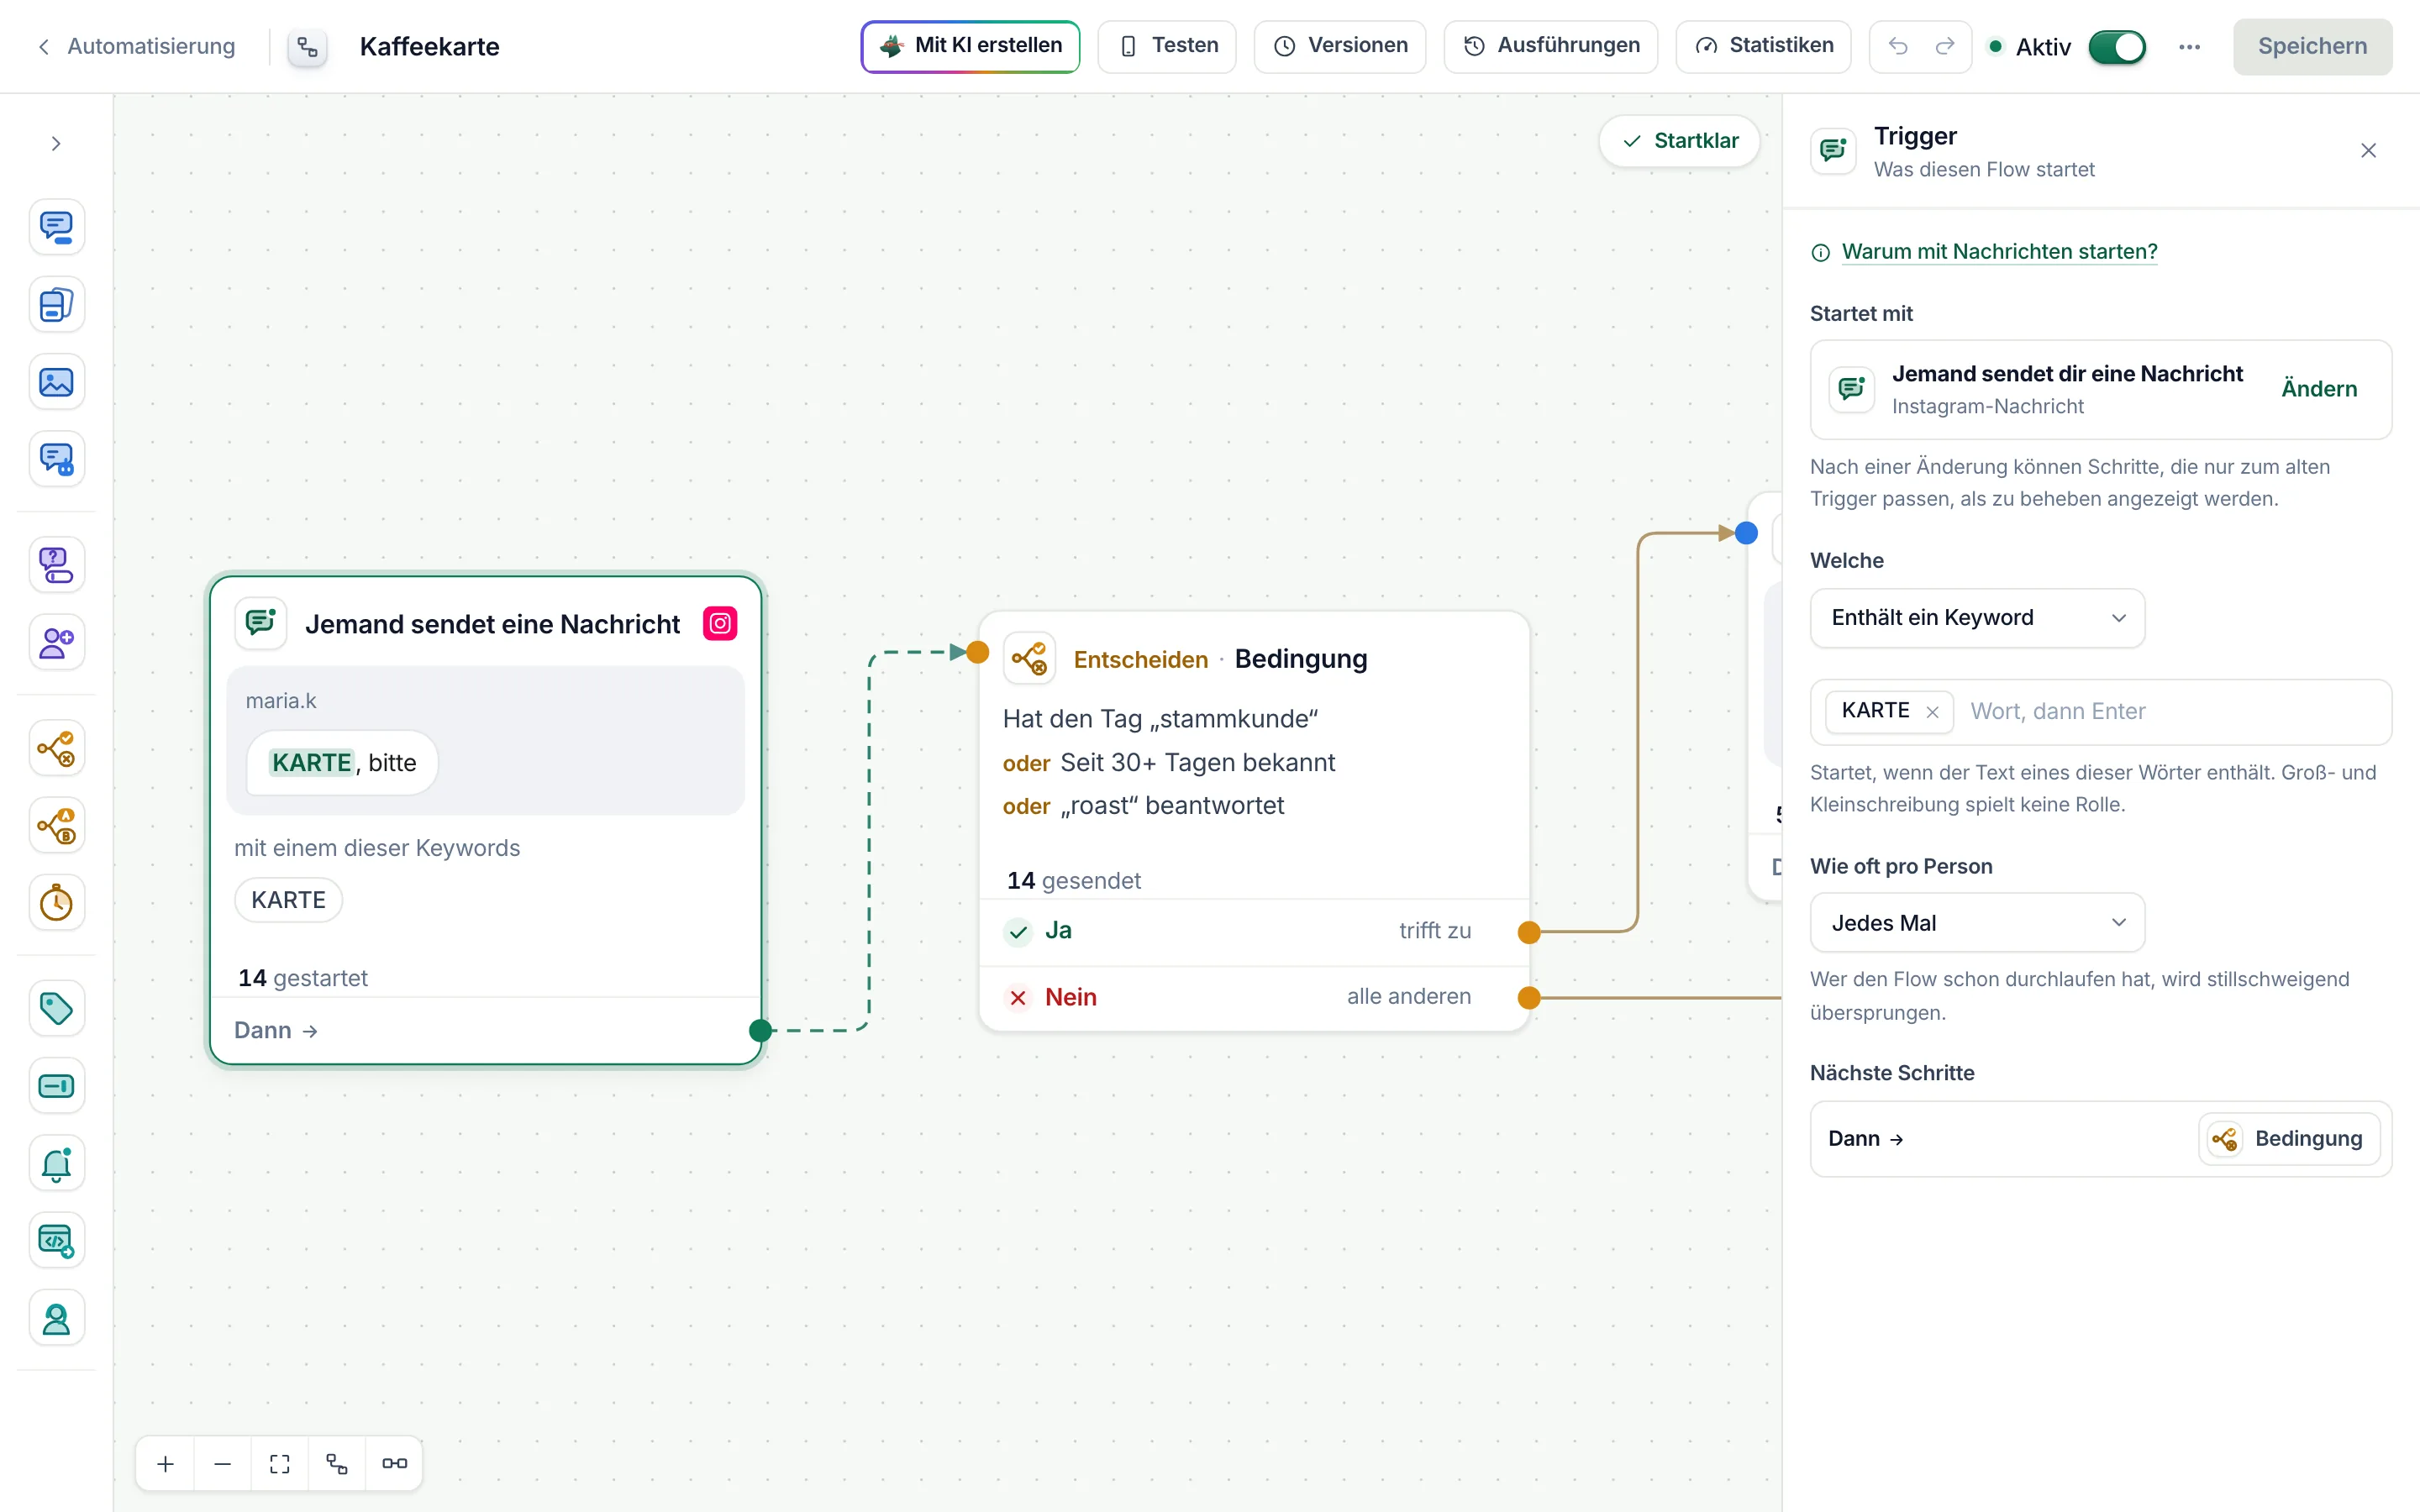Zoom out of the canvas
This screenshot has width=2420, height=1512.
coord(223,1464)
